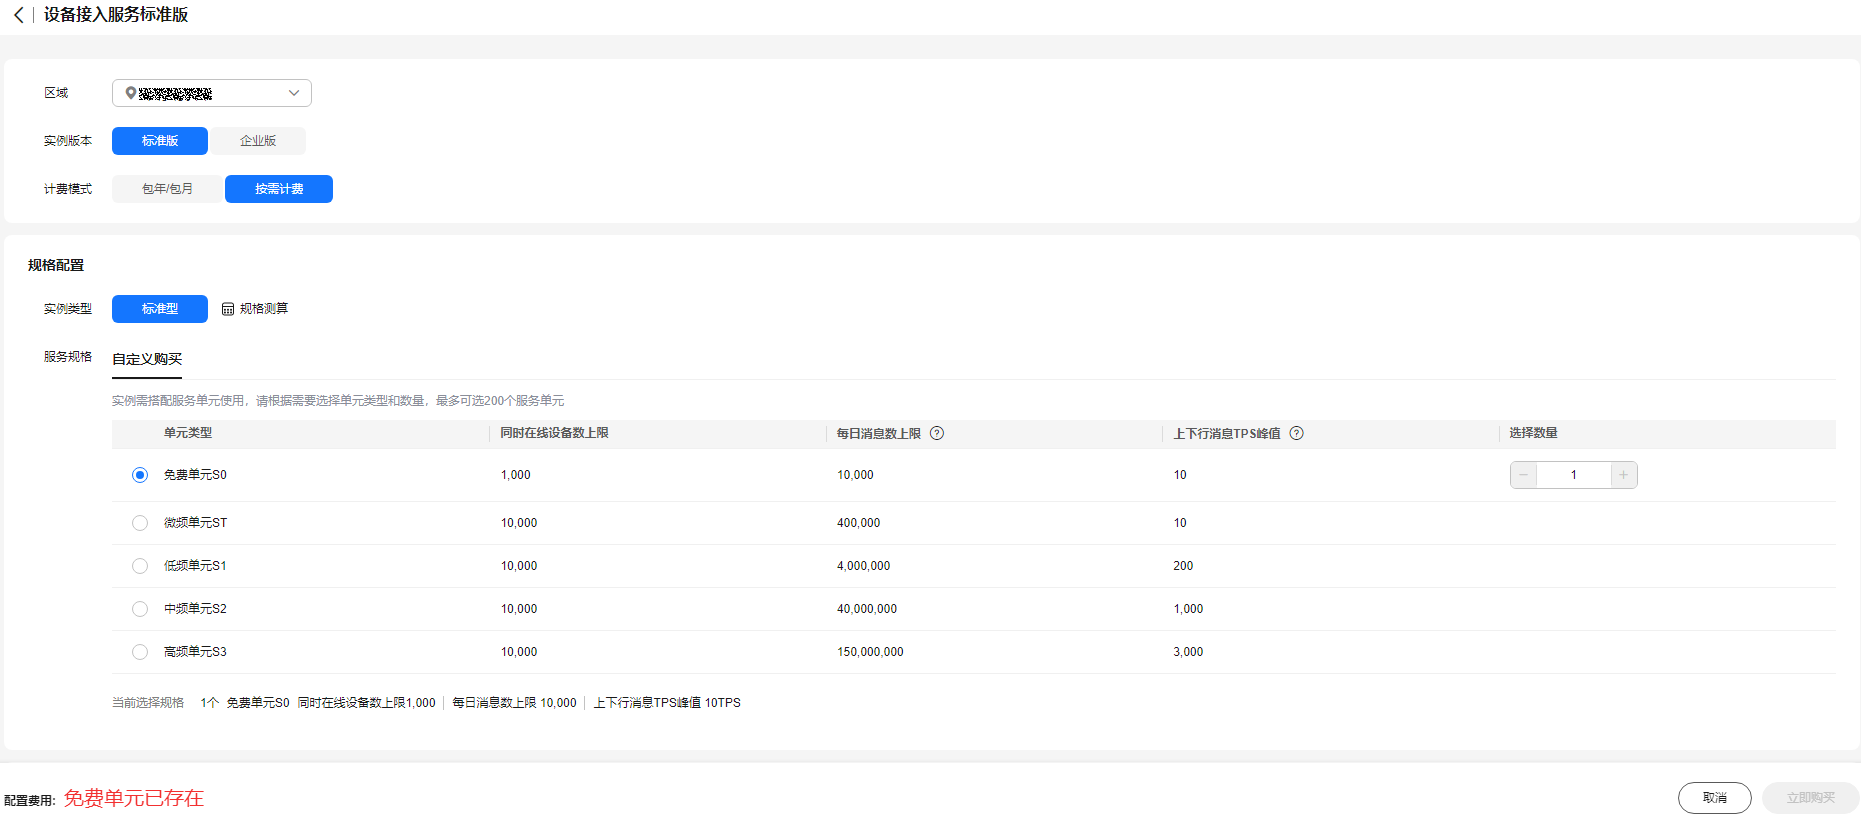Open the 区域 region dropdown
1861x821 pixels.
[x=211, y=93]
